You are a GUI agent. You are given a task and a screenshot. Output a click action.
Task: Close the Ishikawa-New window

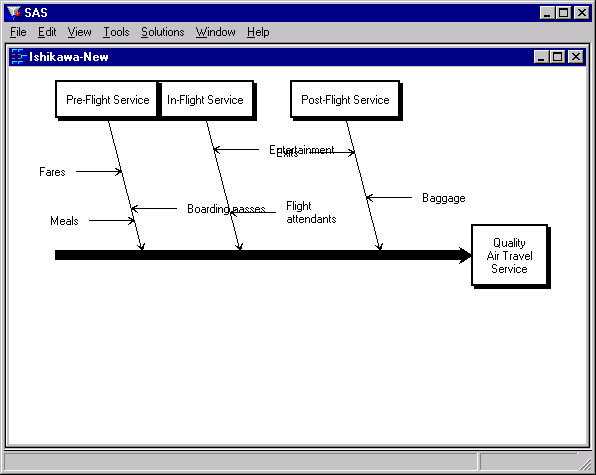[576, 57]
